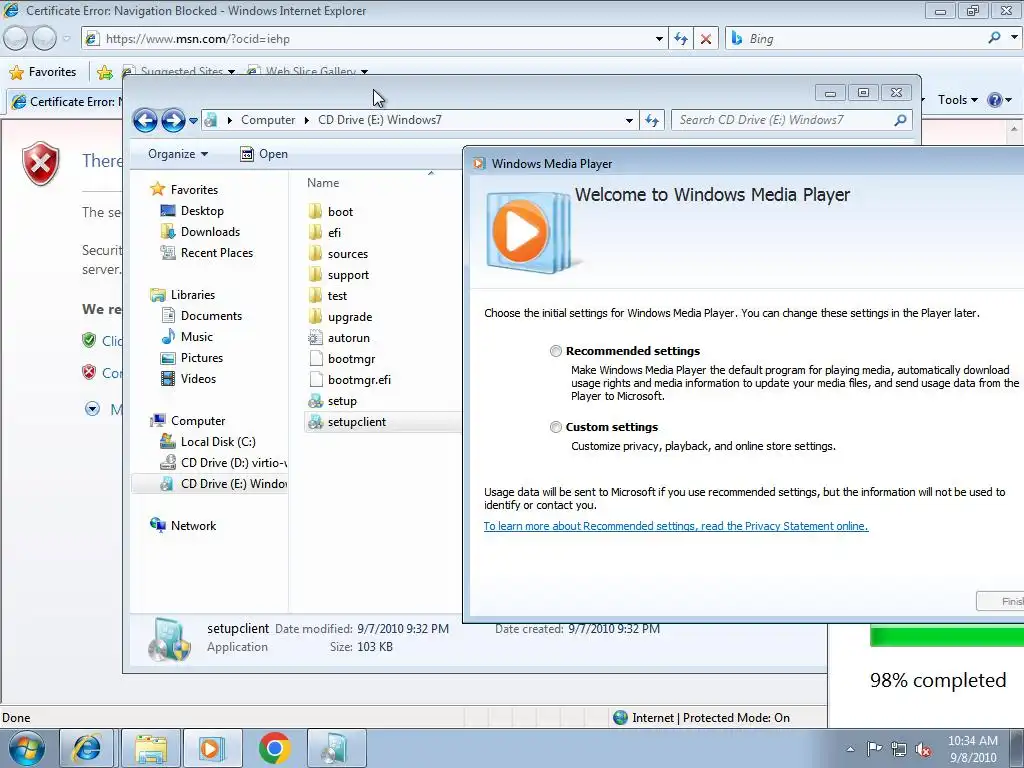Open Local Disk (C:)
This screenshot has width=1024, height=768.
tap(208, 442)
